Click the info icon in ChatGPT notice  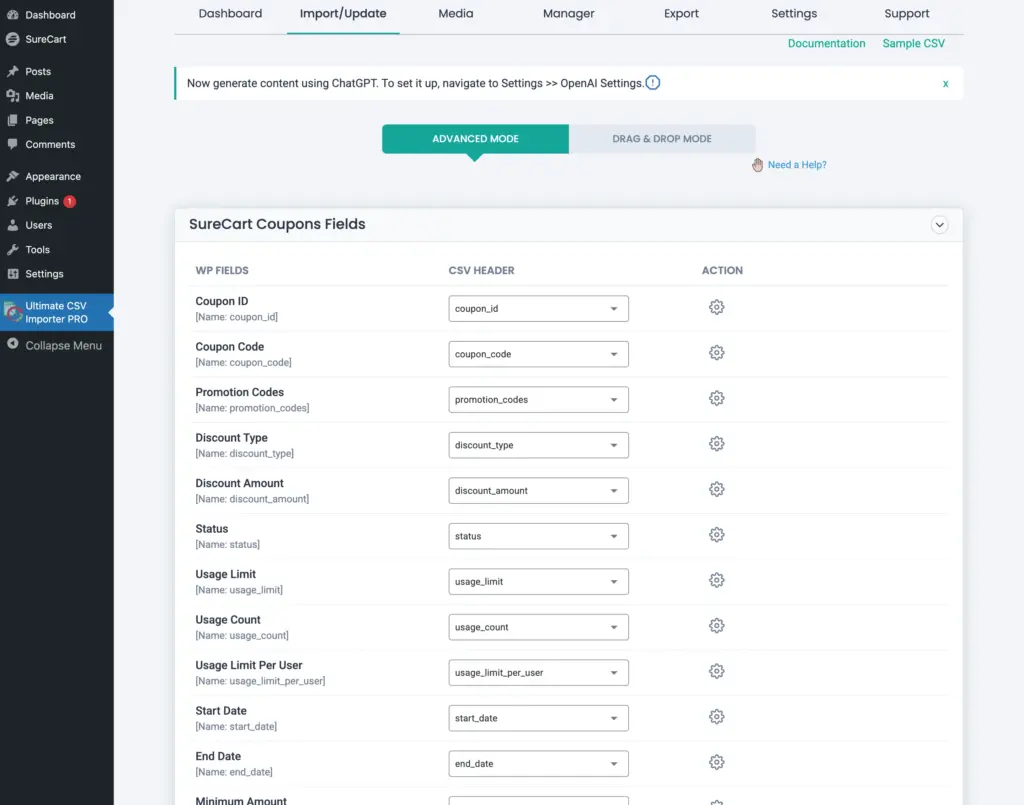point(653,83)
